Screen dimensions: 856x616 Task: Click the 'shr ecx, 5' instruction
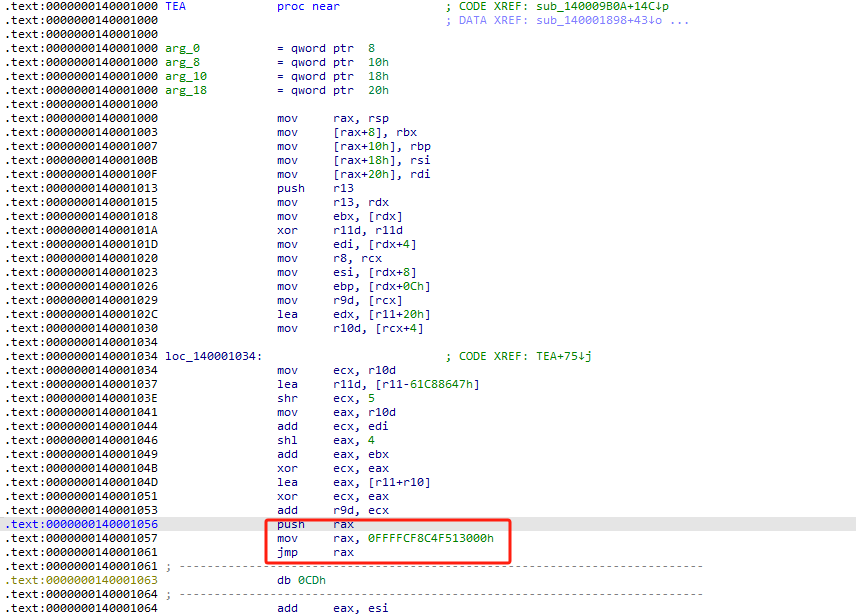(326, 399)
